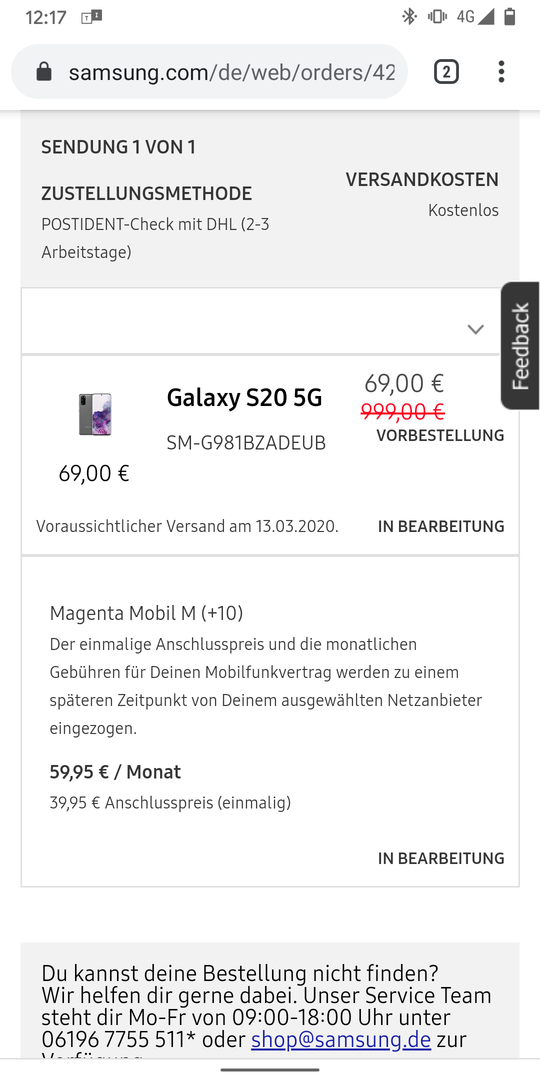The height and width of the screenshot is (1080, 540).
Task: Tap the VORBESTELLUNG label
Action: [x=440, y=435]
